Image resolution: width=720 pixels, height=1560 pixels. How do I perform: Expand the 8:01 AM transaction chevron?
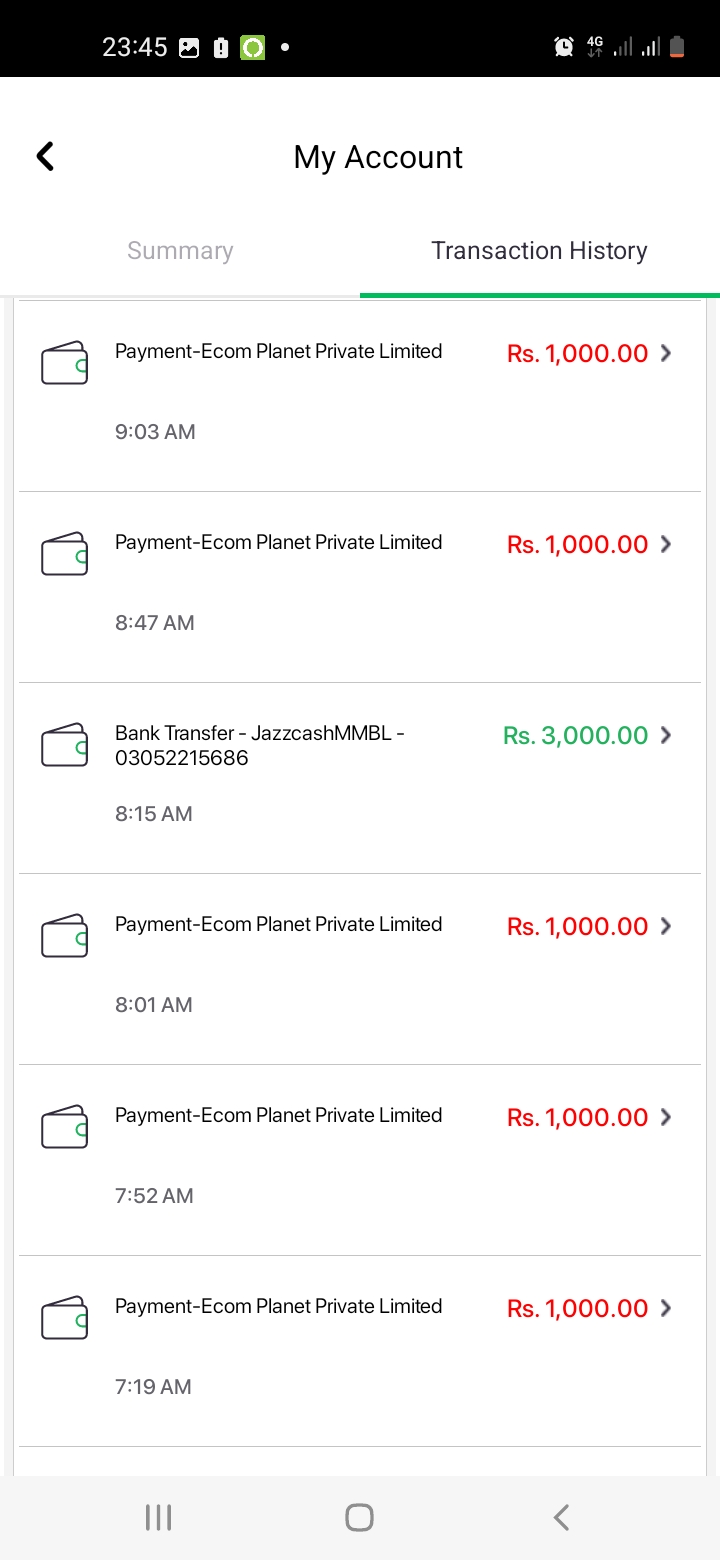coord(666,926)
